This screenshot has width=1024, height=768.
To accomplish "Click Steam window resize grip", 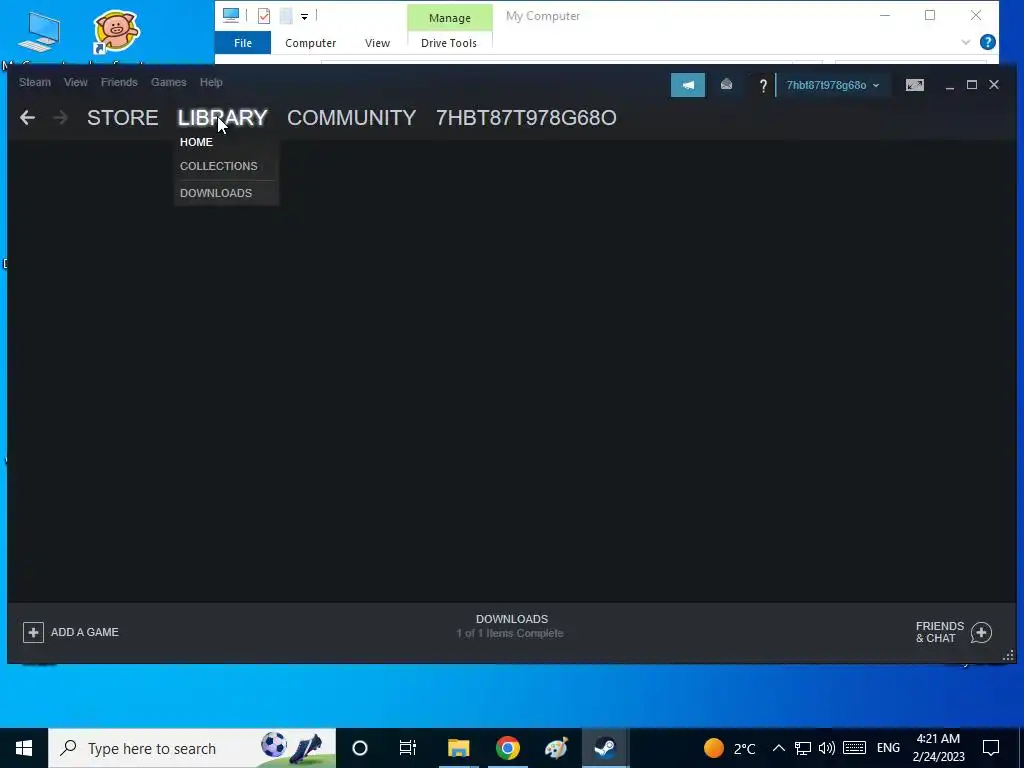I will [1008, 655].
